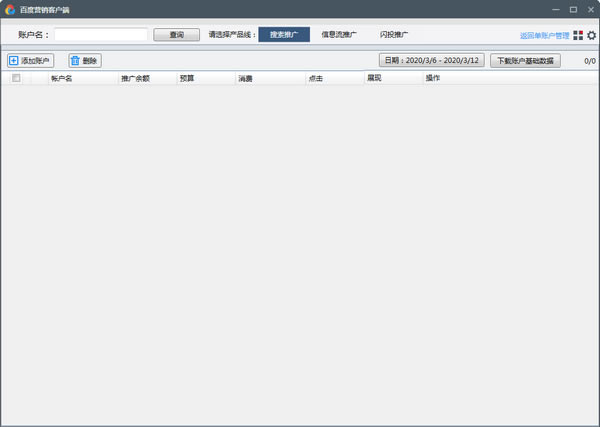This screenshot has height=427, width=600.
Task: Maximize the application window
Action: (573, 9)
